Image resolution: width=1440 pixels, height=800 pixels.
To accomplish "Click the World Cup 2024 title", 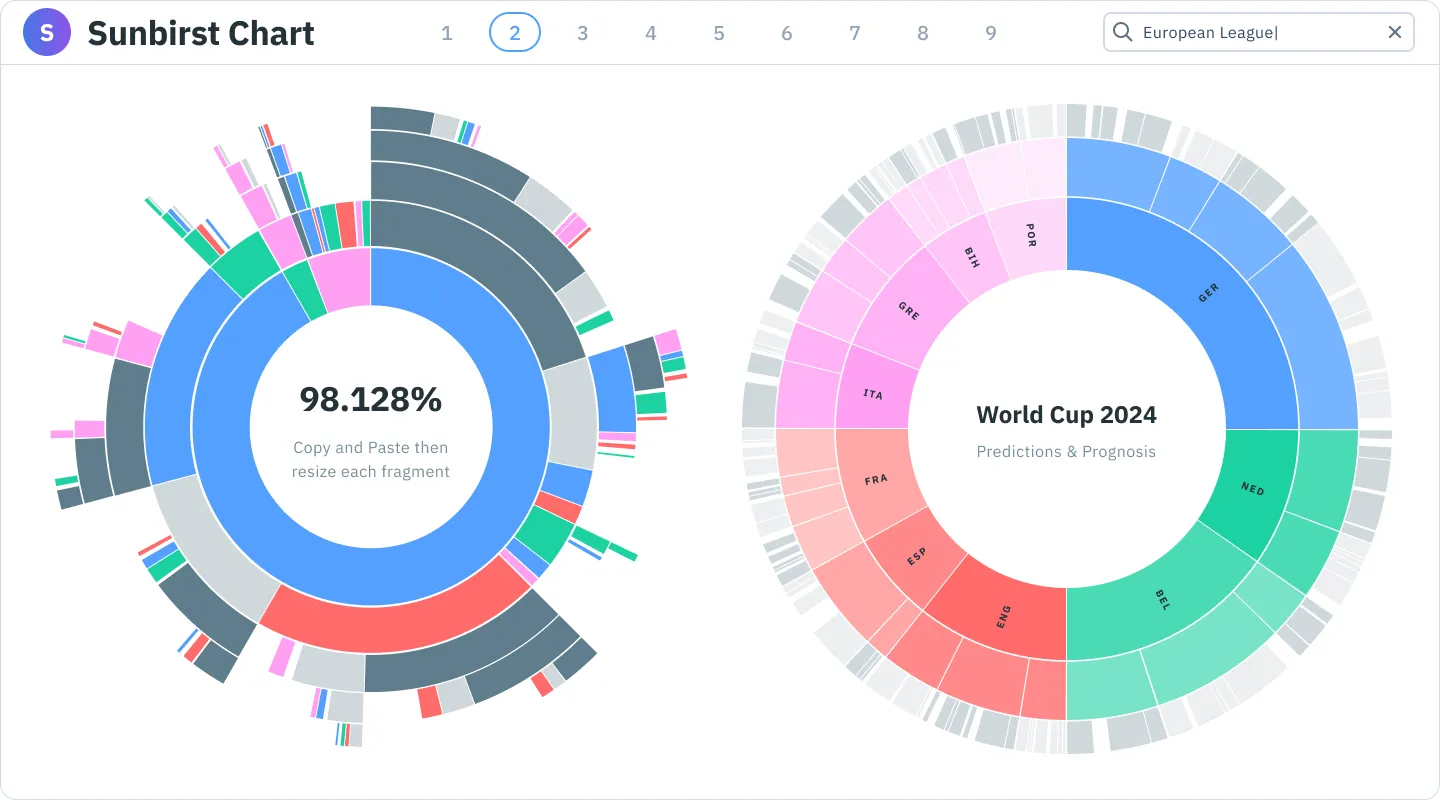I will point(1066,414).
